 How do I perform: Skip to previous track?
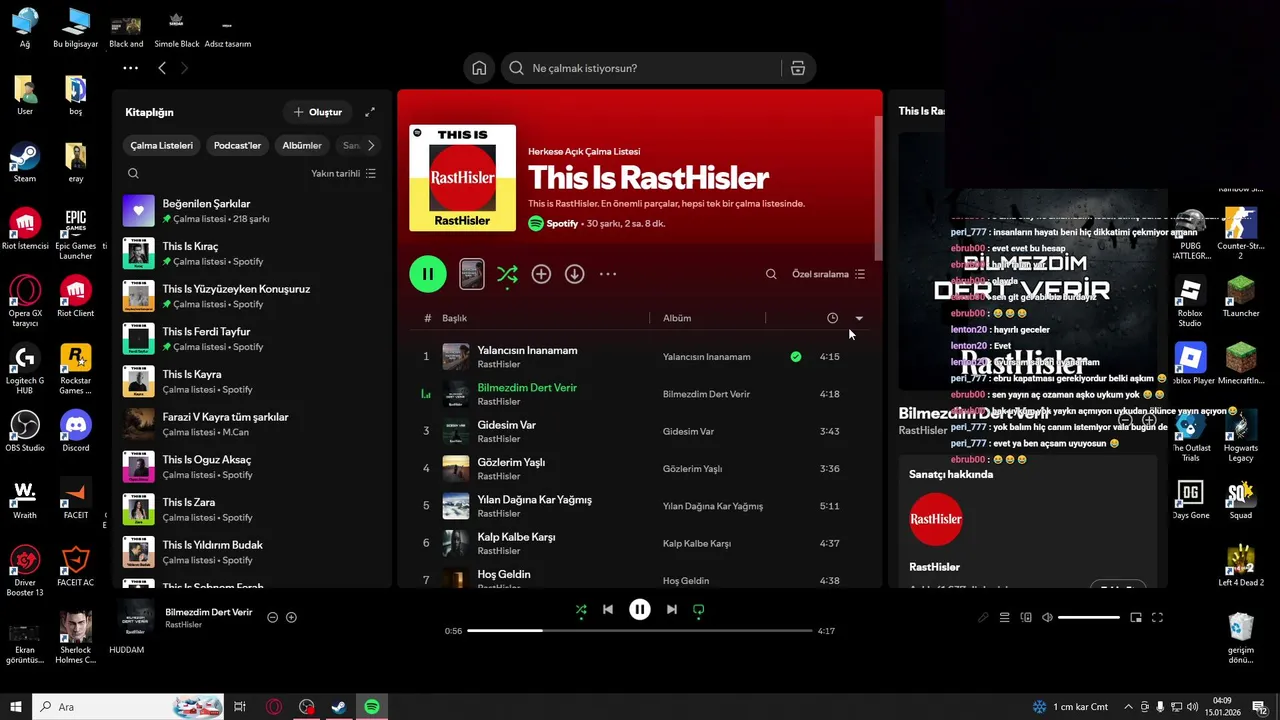(x=608, y=609)
